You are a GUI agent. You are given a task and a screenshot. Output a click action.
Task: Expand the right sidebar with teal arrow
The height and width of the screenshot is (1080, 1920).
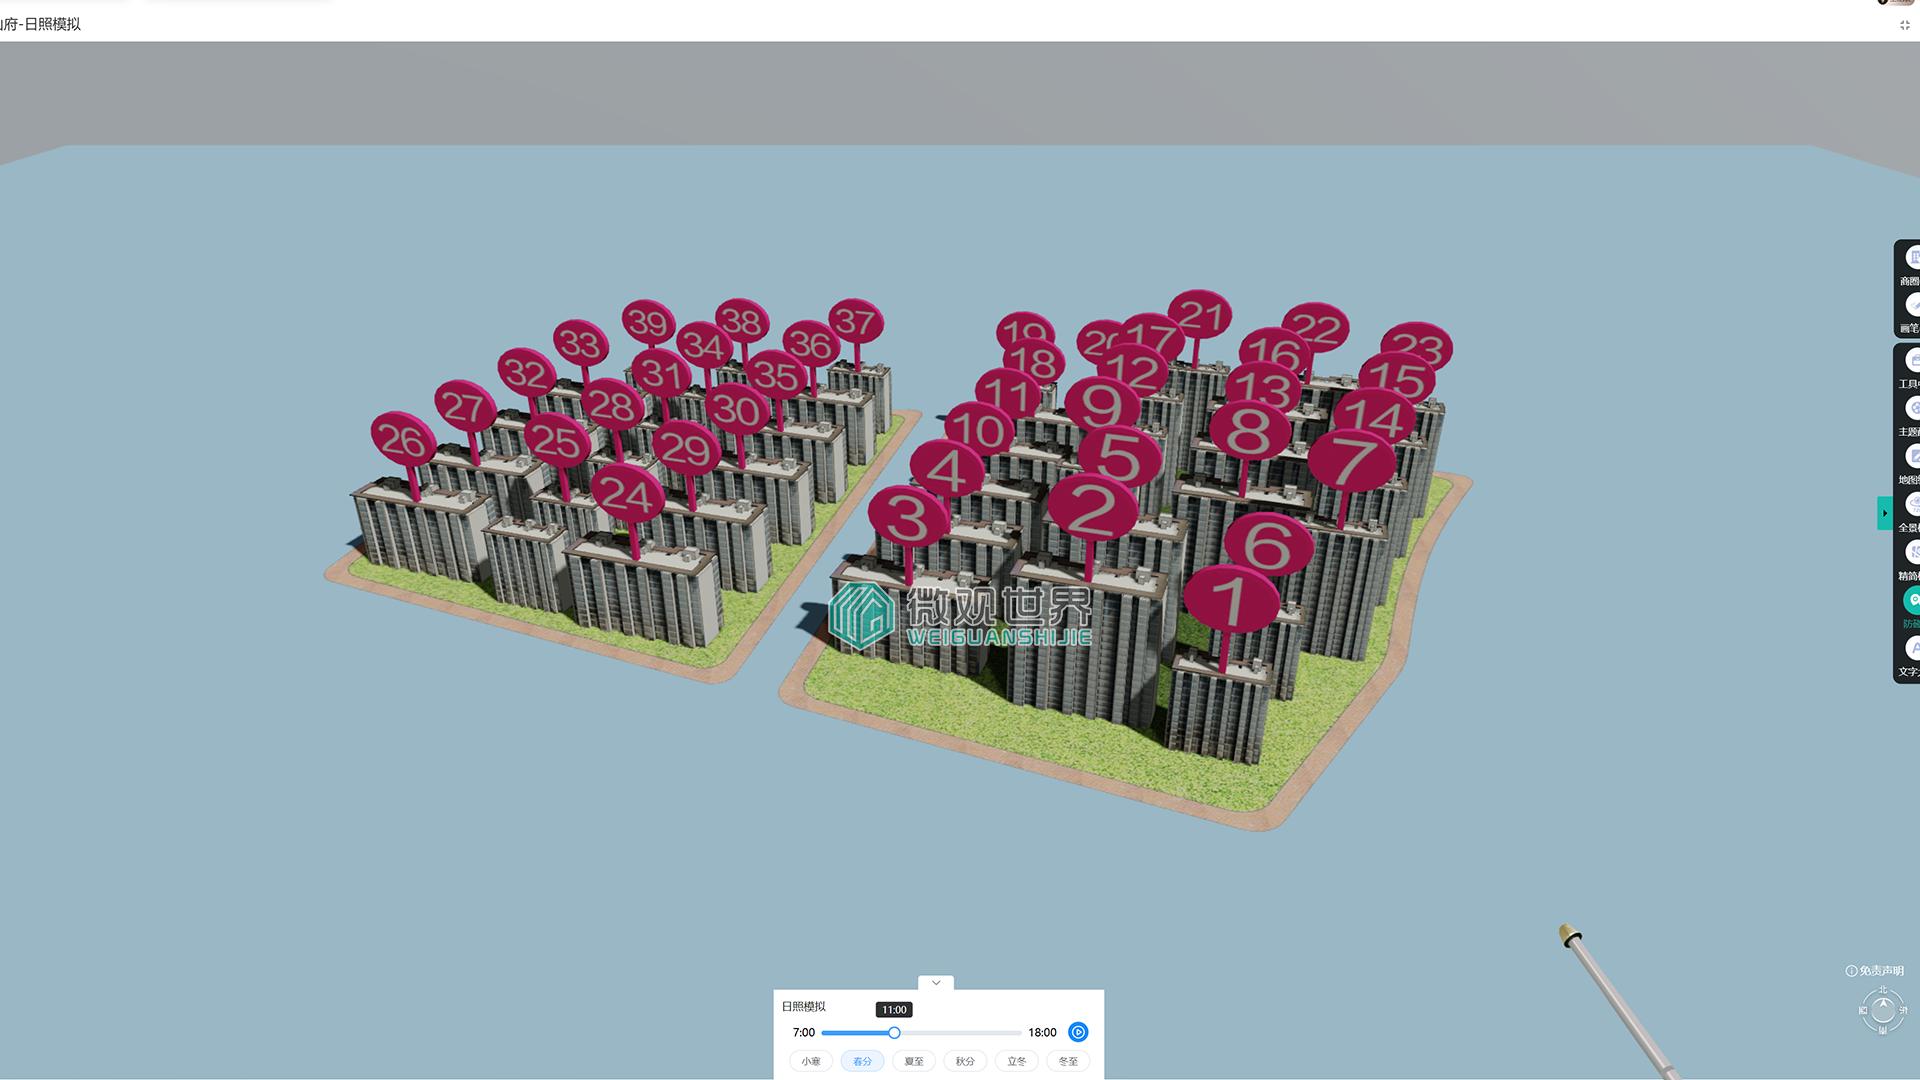pyautogui.click(x=1884, y=513)
